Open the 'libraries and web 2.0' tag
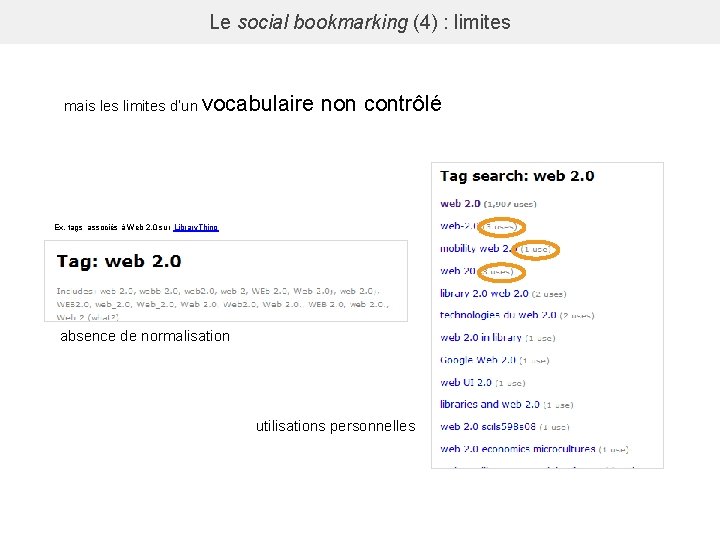The width and height of the screenshot is (720, 540). point(489,405)
